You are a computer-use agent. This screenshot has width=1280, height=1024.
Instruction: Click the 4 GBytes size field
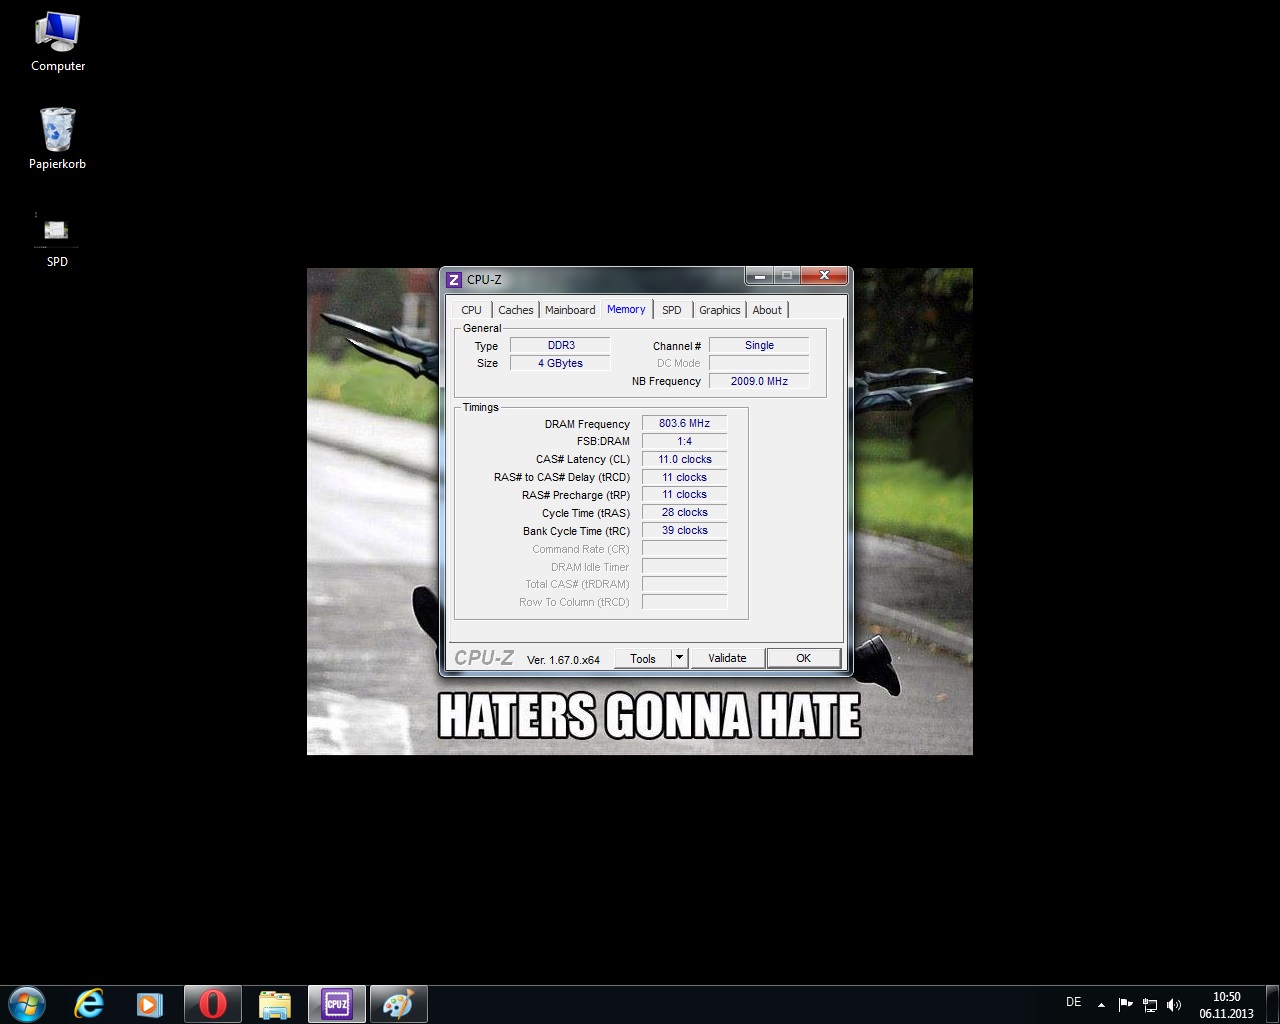tap(561, 363)
